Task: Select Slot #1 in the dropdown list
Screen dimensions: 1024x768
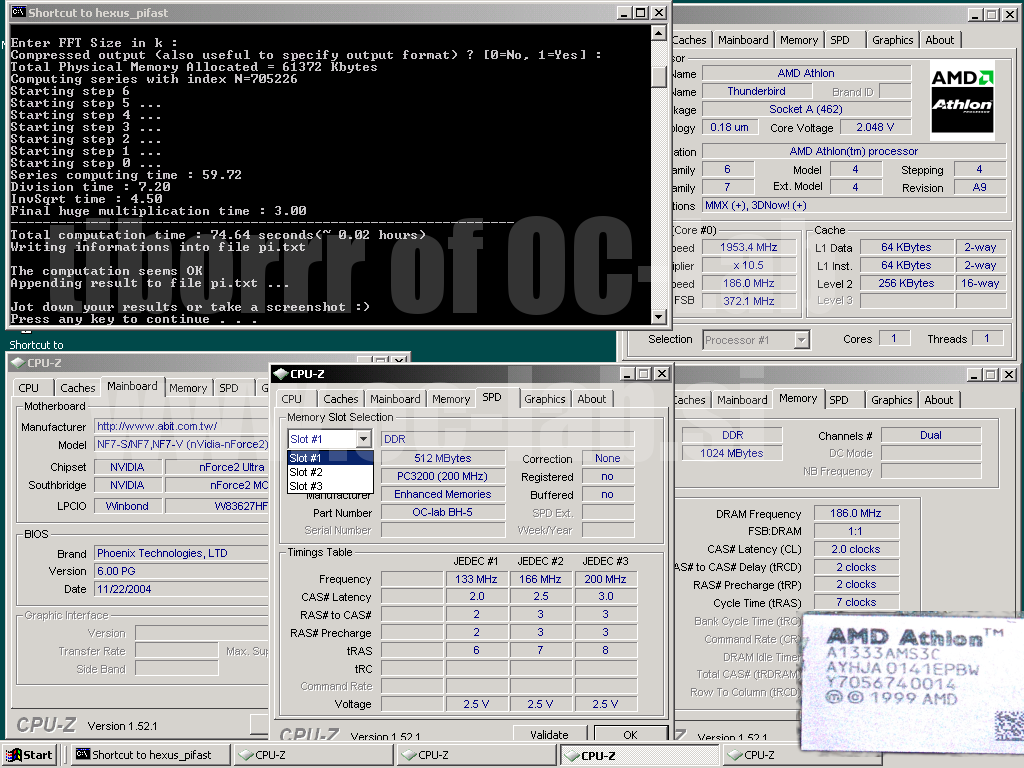Action: click(x=330, y=458)
